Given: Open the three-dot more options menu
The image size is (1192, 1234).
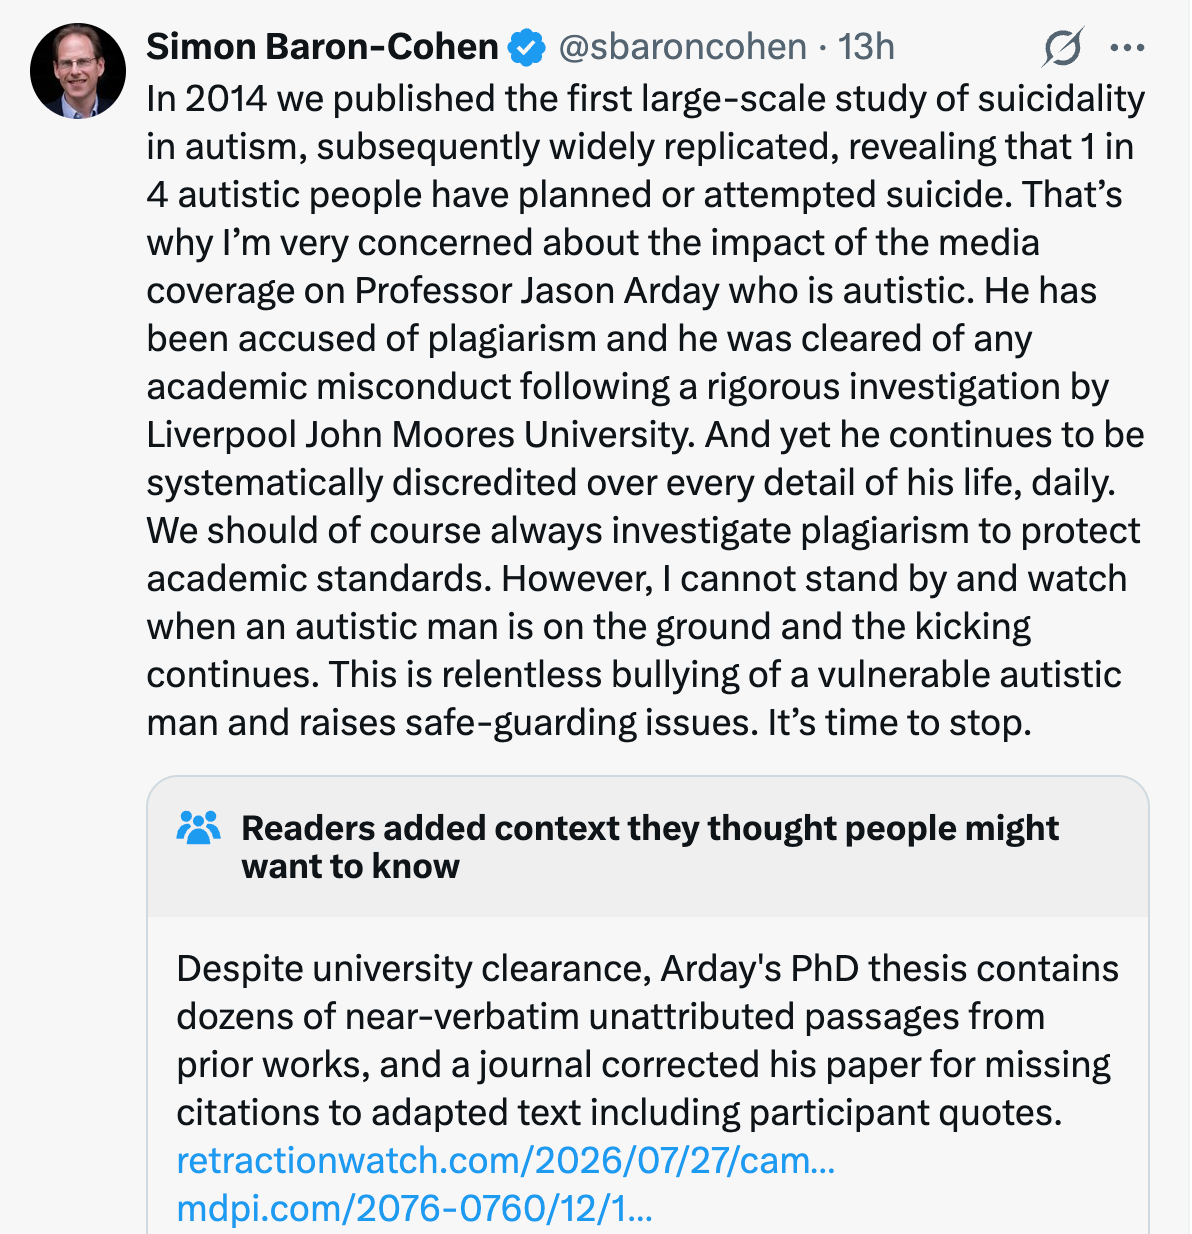Looking at the screenshot, I should click(1127, 47).
